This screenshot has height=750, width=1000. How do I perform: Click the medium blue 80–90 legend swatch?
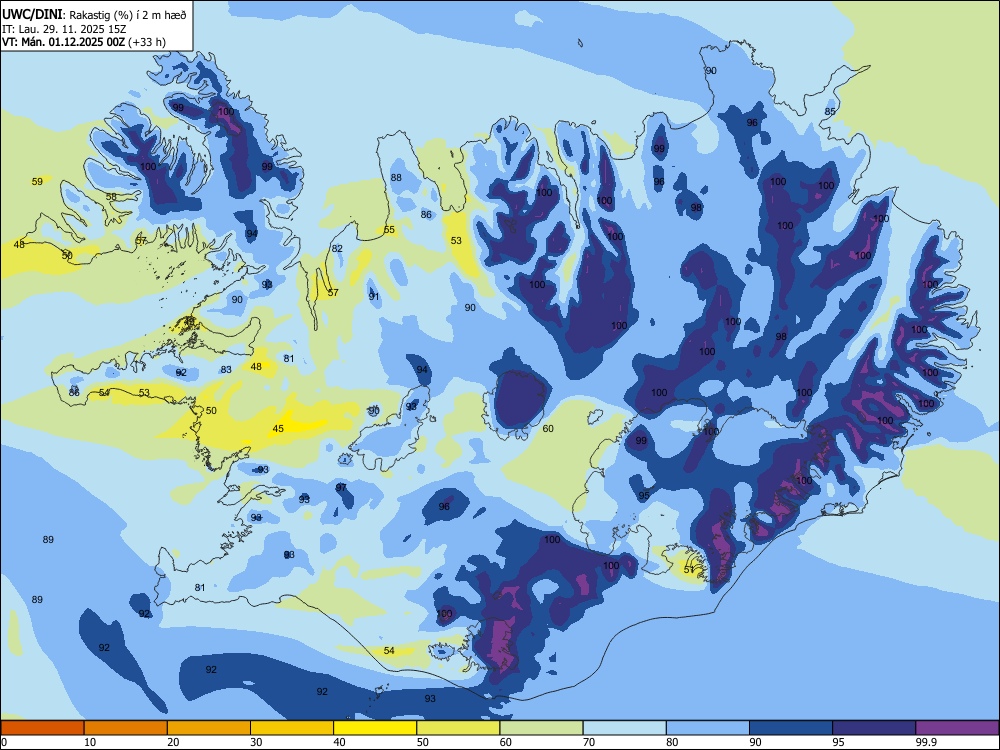click(708, 727)
